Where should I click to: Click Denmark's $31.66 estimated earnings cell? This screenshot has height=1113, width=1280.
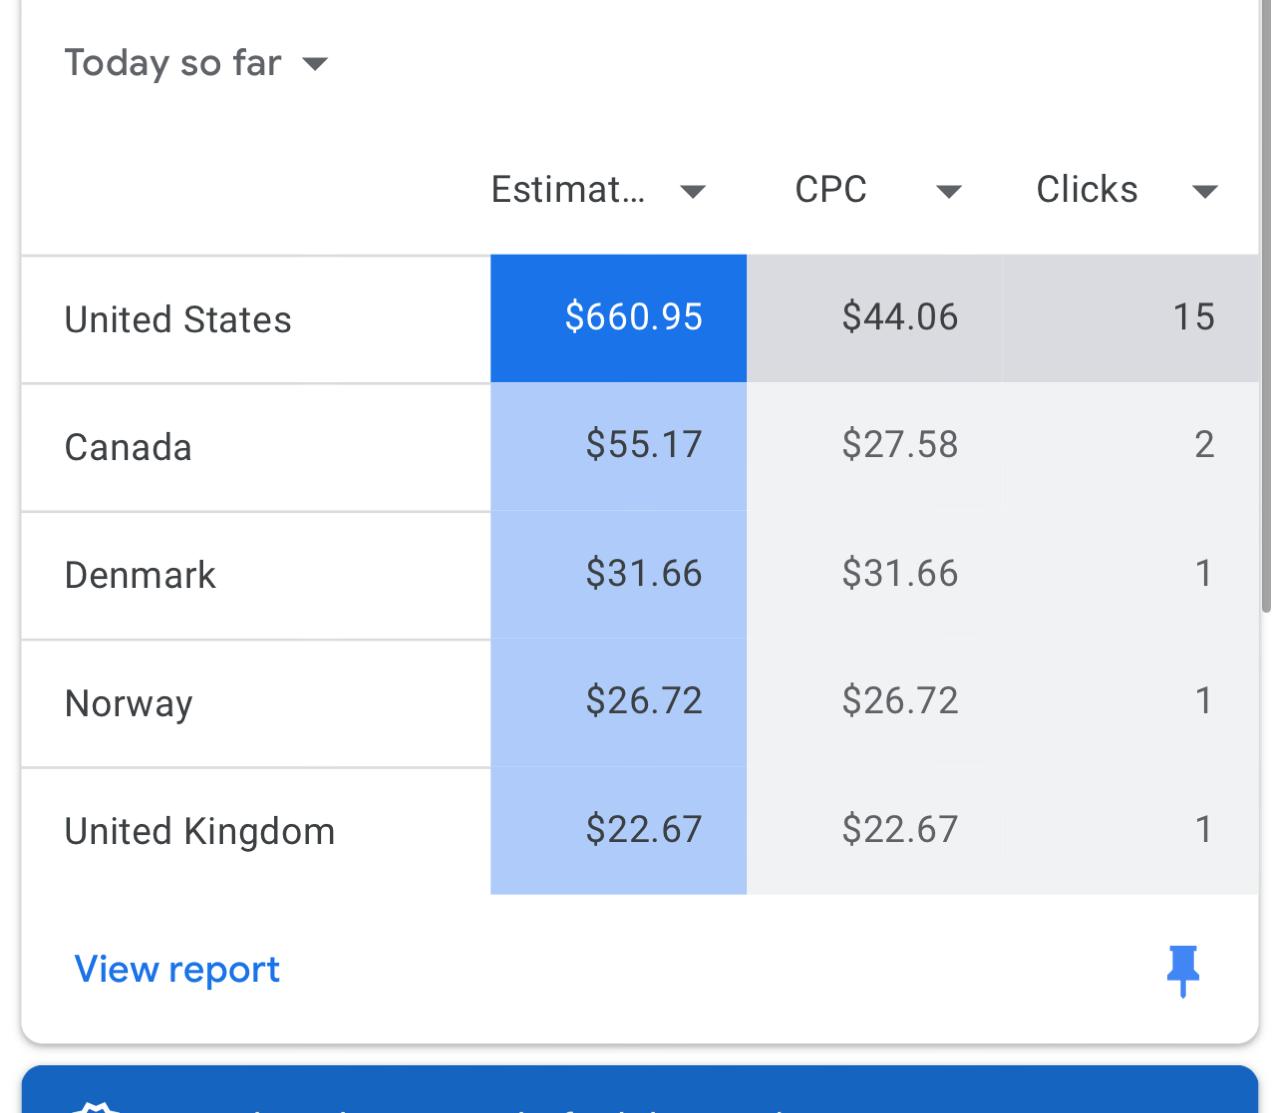click(x=643, y=573)
